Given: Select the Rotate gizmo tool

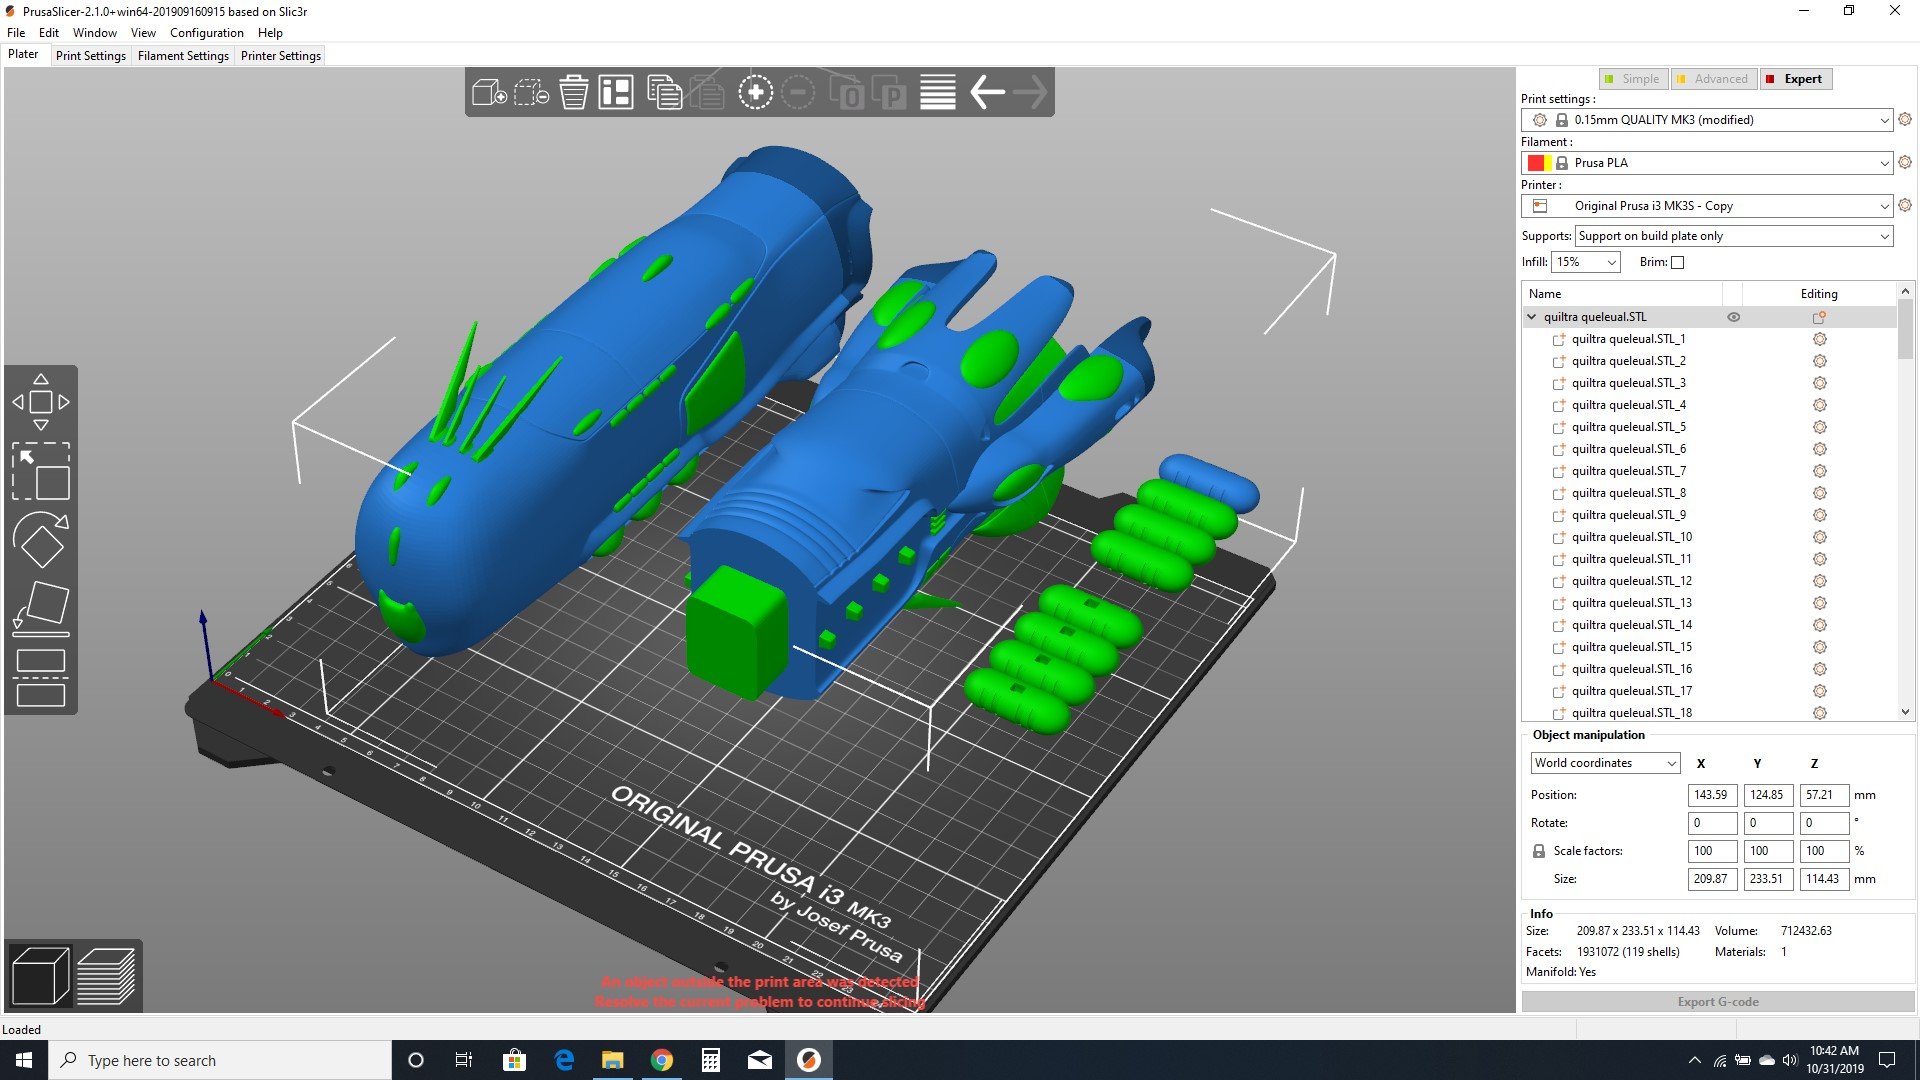Looking at the screenshot, I should (x=41, y=539).
